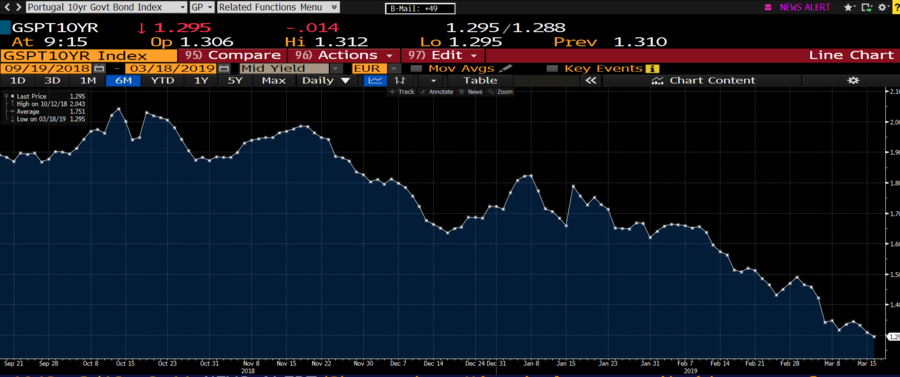Switch to the Max range tab
The height and width of the screenshot is (377, 900).
tap(274, 80)
